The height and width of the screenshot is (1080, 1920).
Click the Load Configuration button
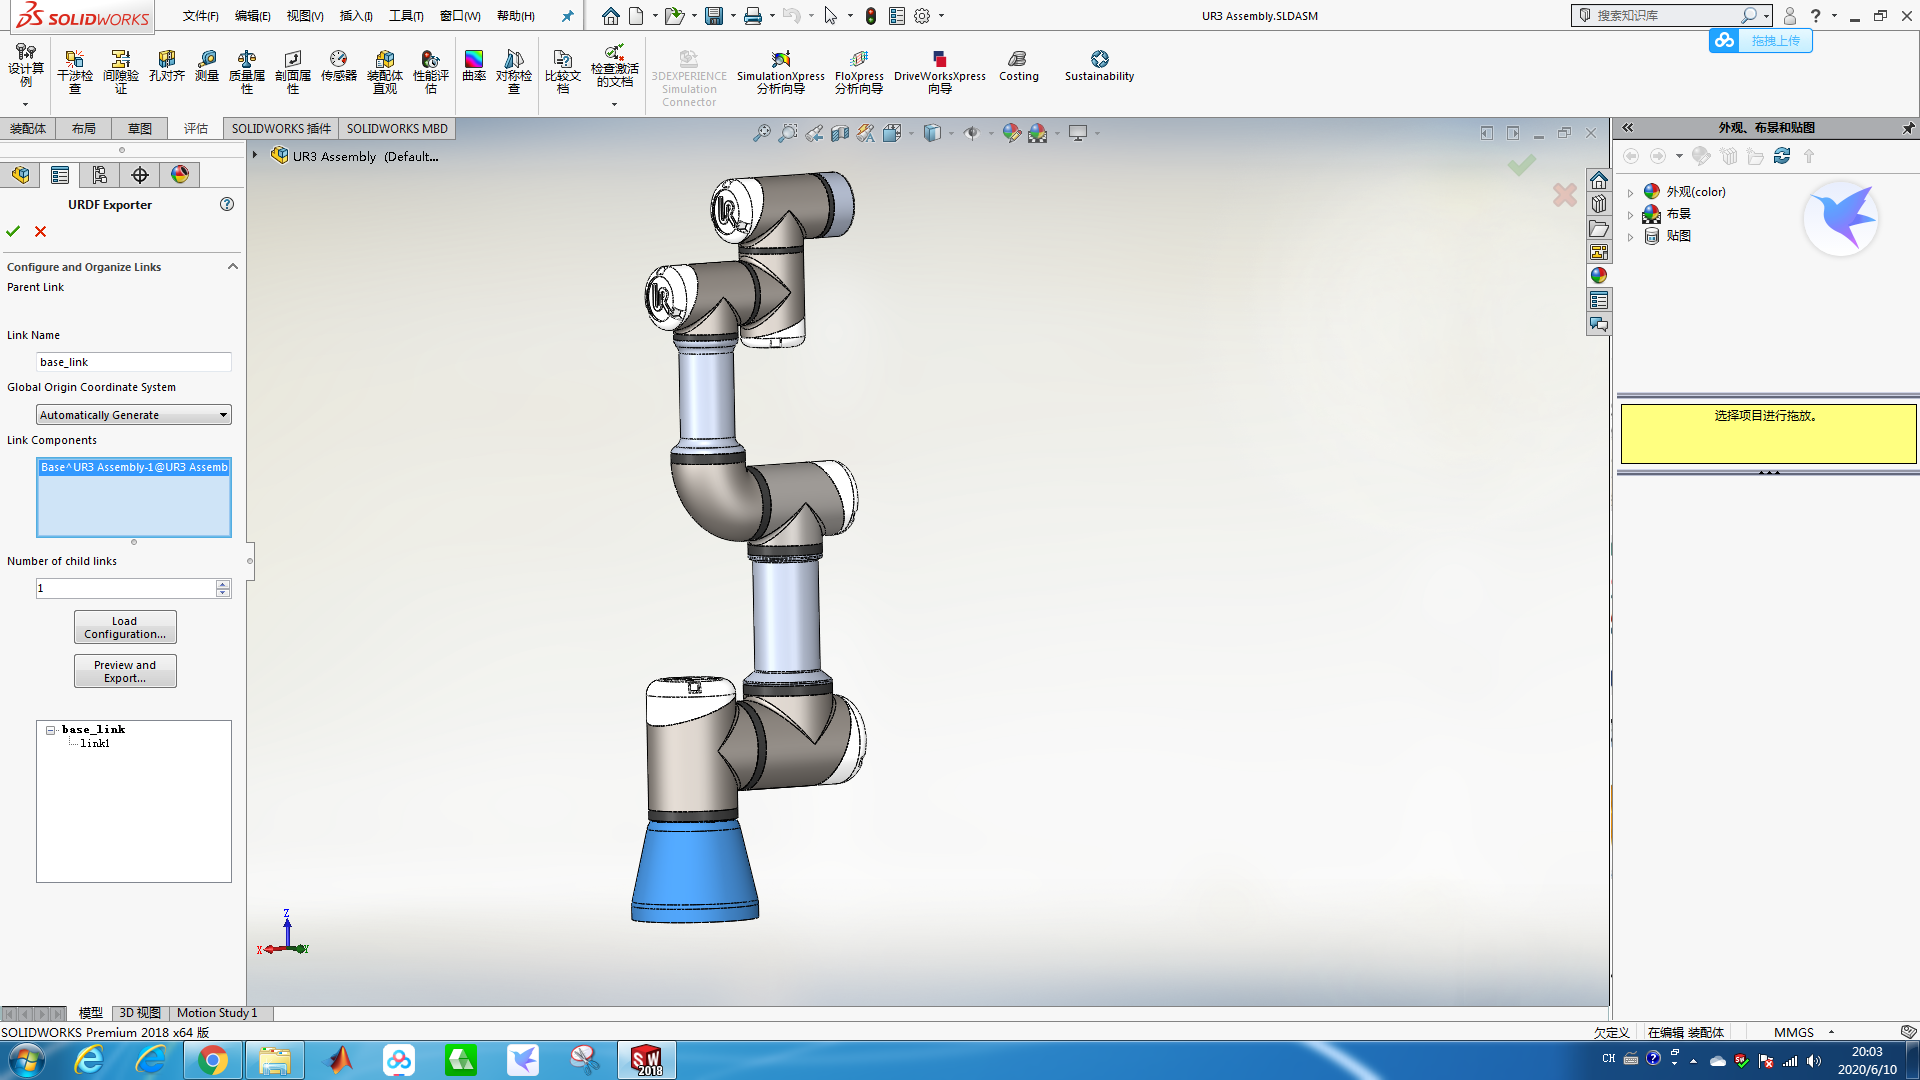pyautogui.click(x=125, y=627)
